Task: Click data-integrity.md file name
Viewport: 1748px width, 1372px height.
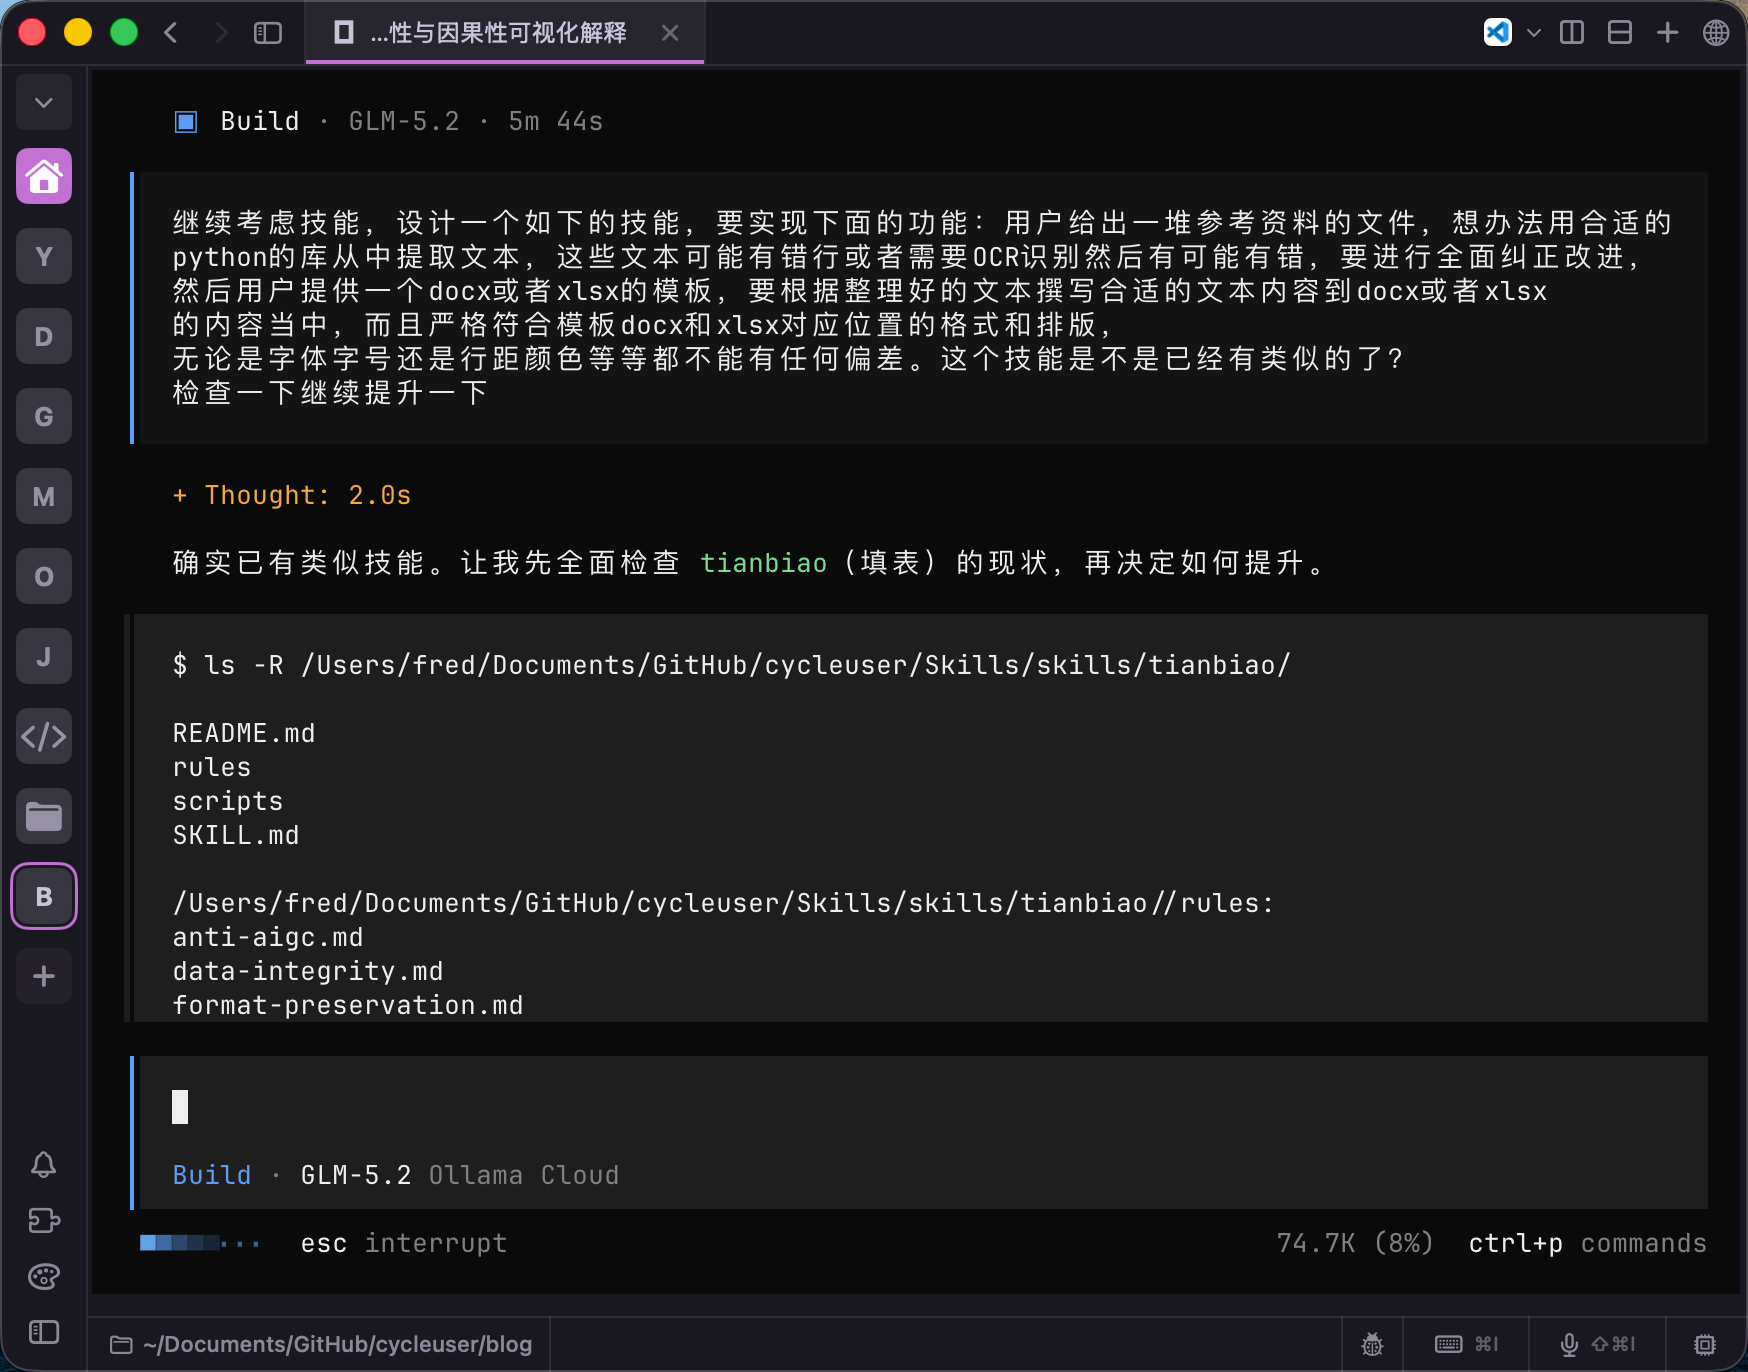Action: point(308,971)
